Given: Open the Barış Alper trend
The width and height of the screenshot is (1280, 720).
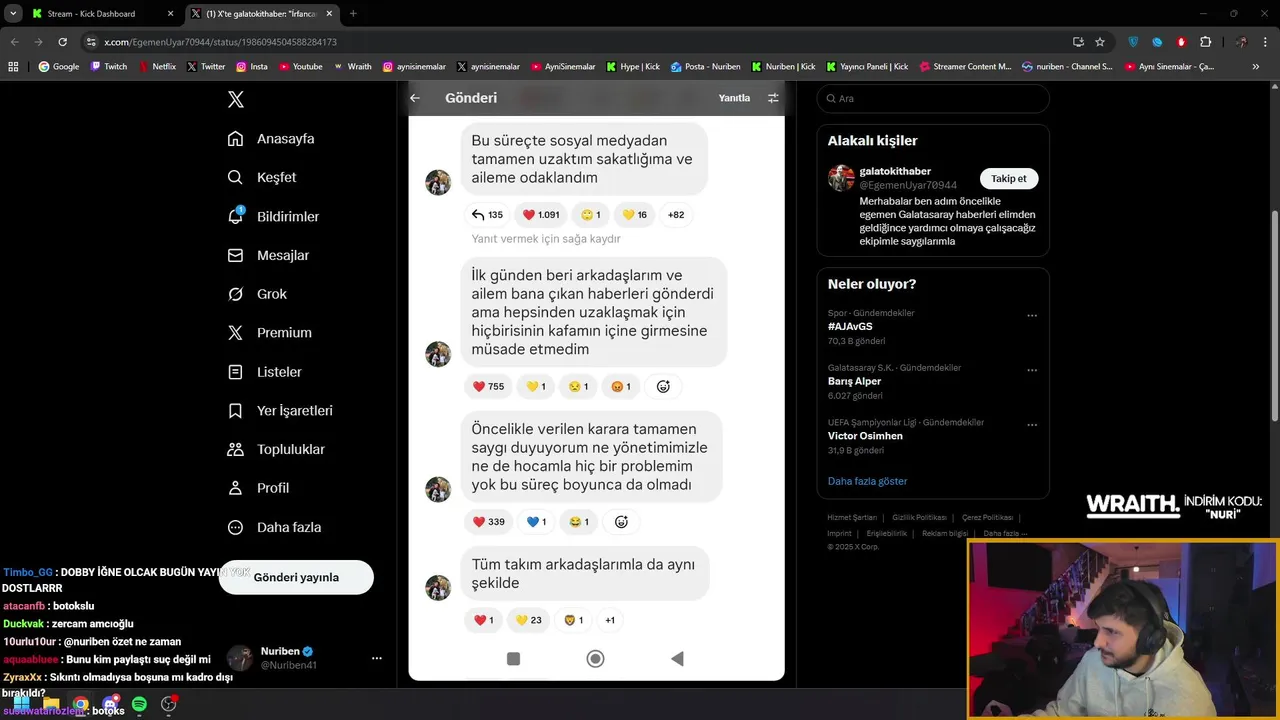Looking at the screenshot, I should (854, 381).
